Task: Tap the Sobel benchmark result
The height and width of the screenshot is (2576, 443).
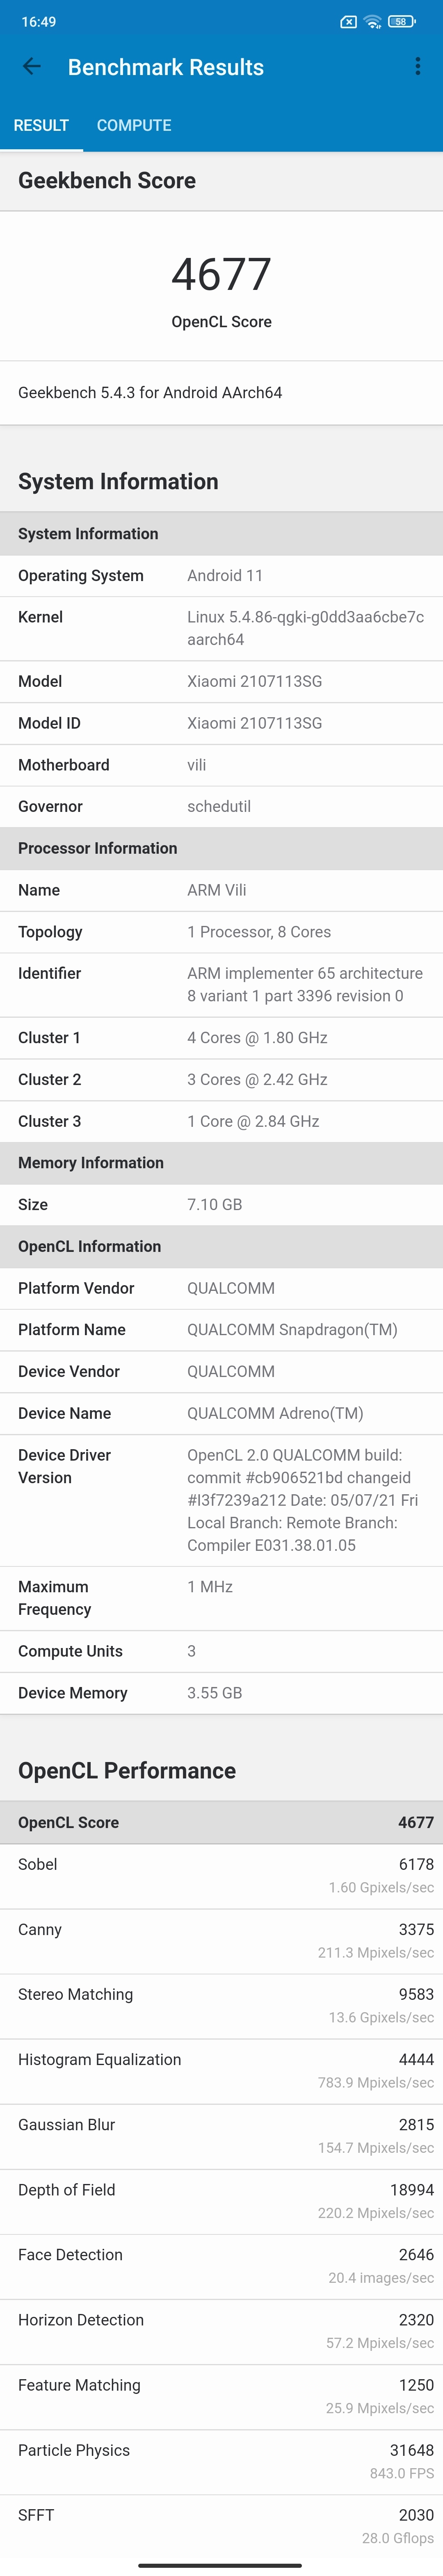Action: [221, 1875]
